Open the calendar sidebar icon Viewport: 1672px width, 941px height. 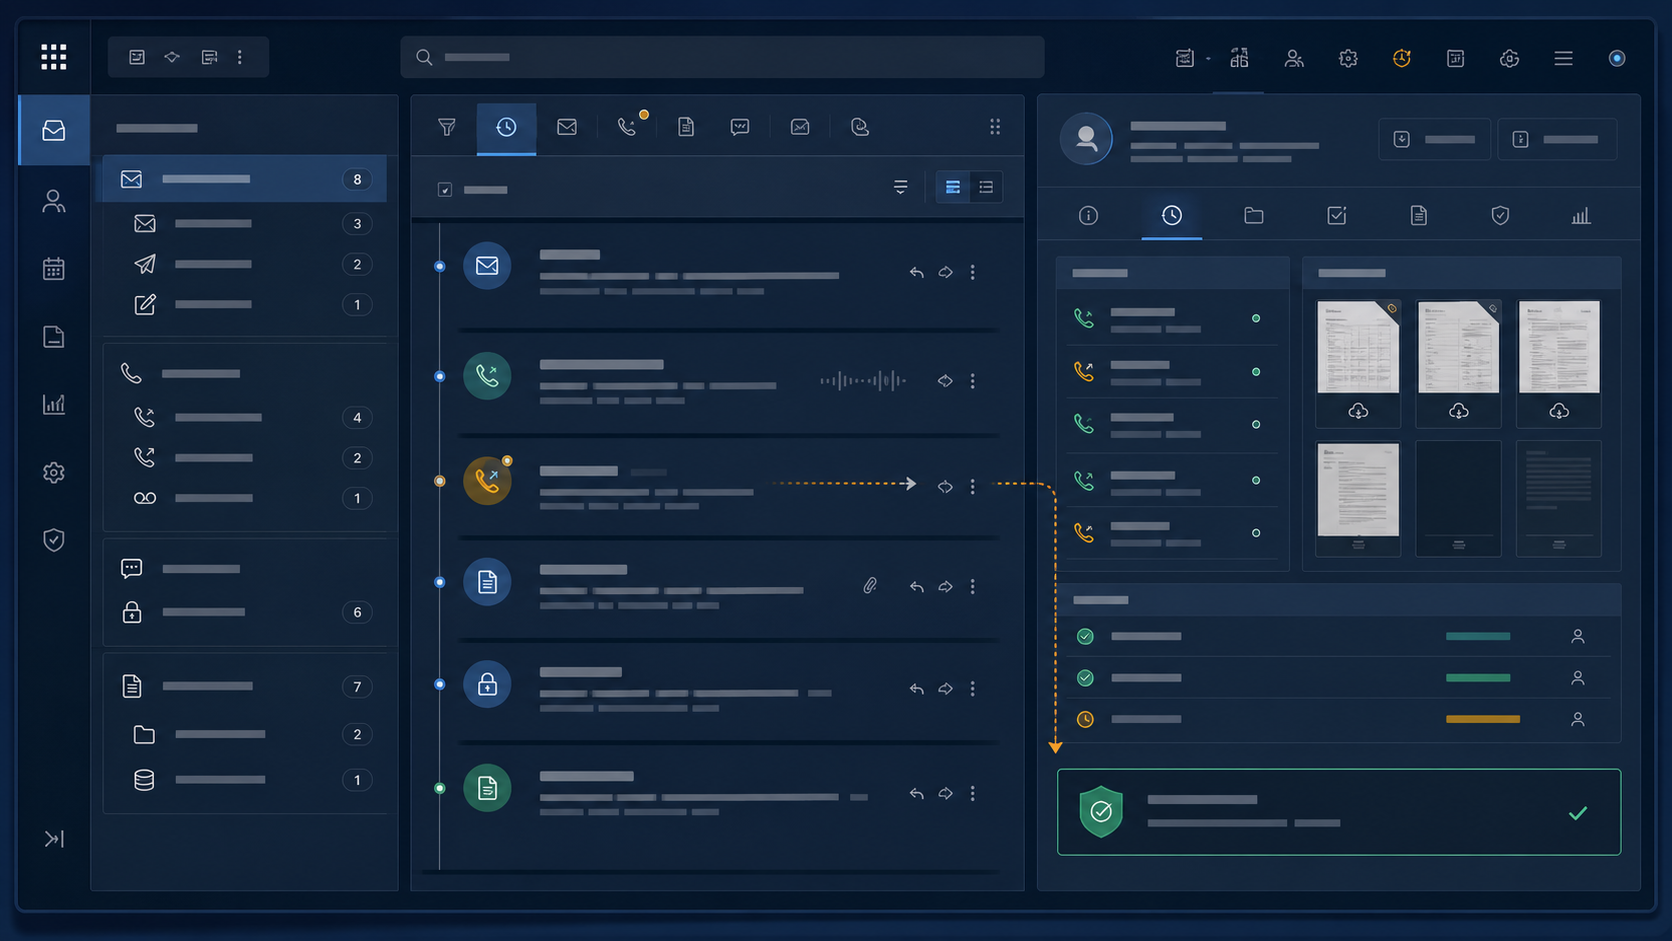(x=54, y=269)
